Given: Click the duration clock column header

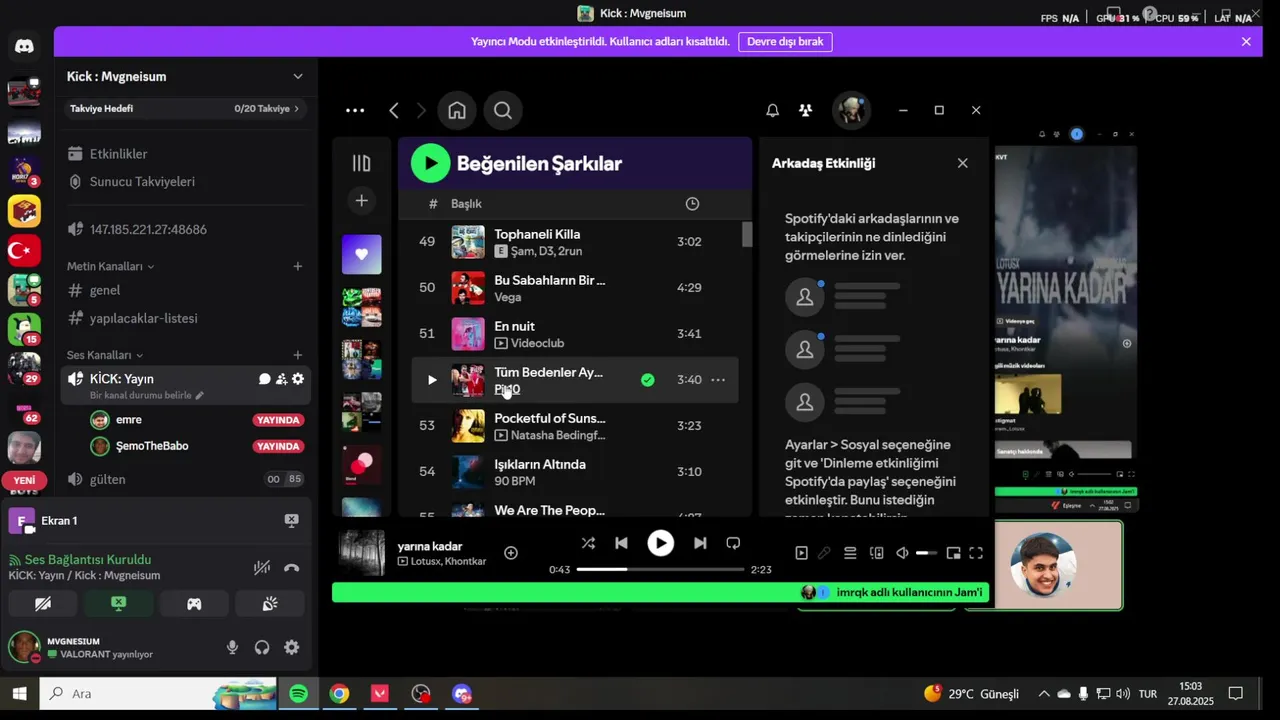Looking at the screenshot, I should click(x=692, y=204).
